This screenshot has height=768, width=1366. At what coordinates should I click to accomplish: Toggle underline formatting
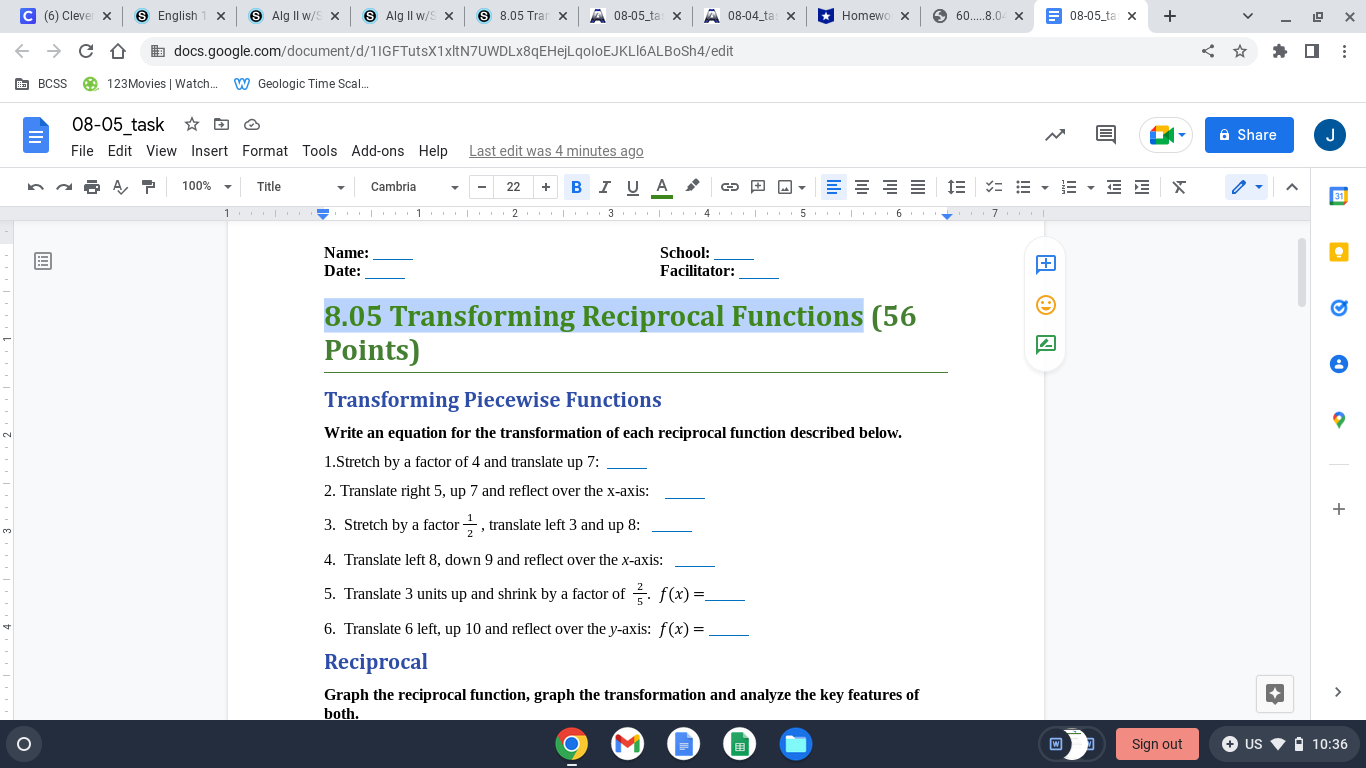click(x=631, y=187)
